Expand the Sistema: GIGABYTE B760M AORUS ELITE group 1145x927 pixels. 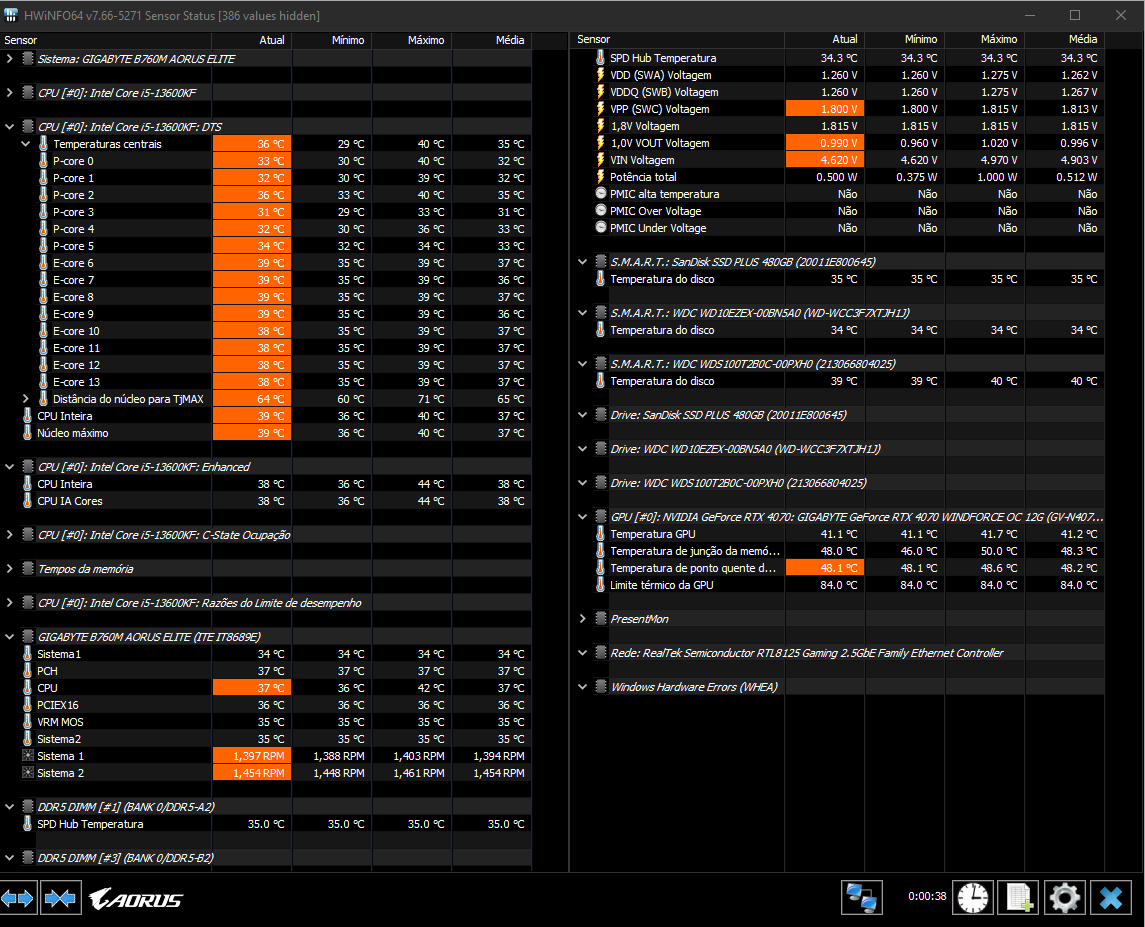(9, 58)
